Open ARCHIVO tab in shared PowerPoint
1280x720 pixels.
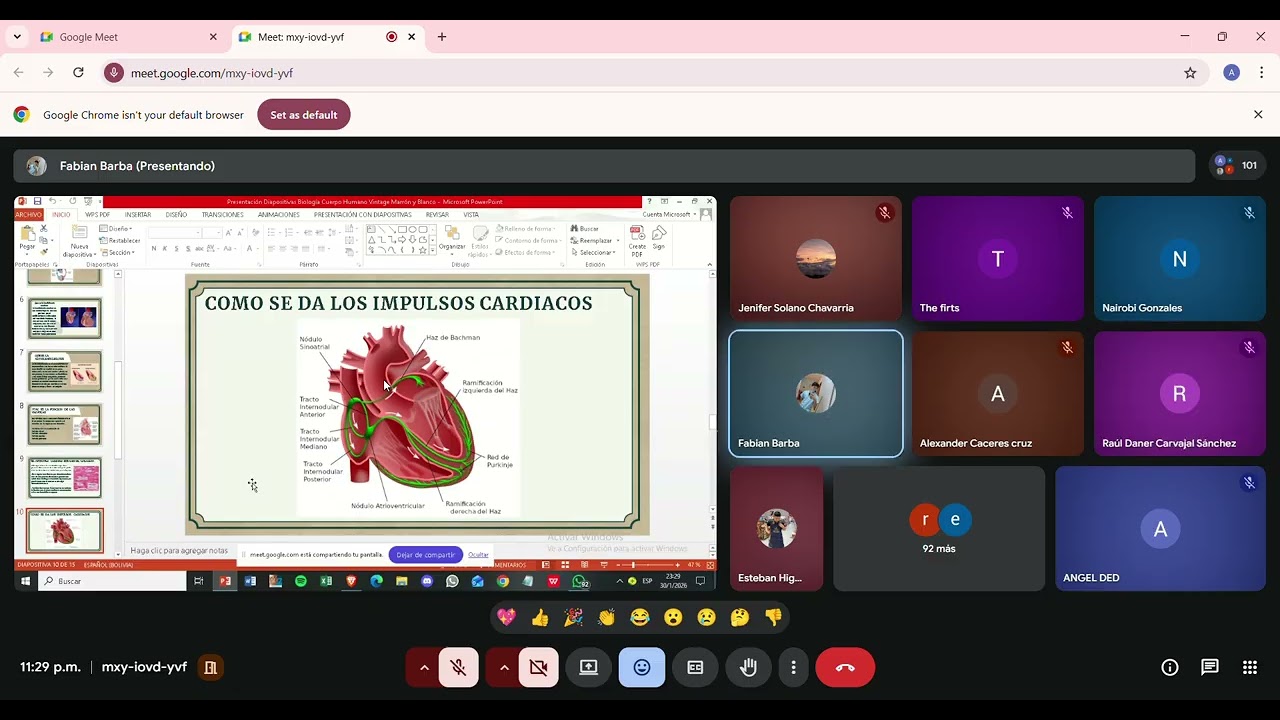click(x=29, y=214)
